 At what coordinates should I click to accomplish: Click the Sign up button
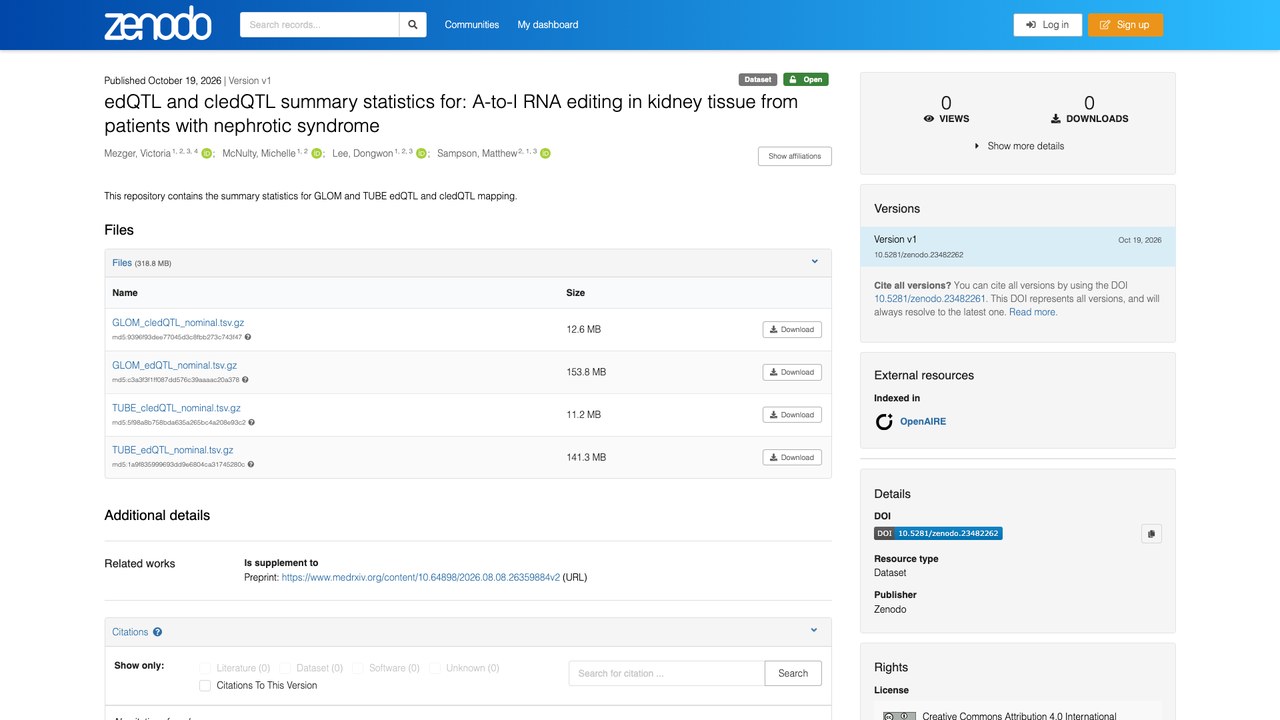pos(1125,25)
